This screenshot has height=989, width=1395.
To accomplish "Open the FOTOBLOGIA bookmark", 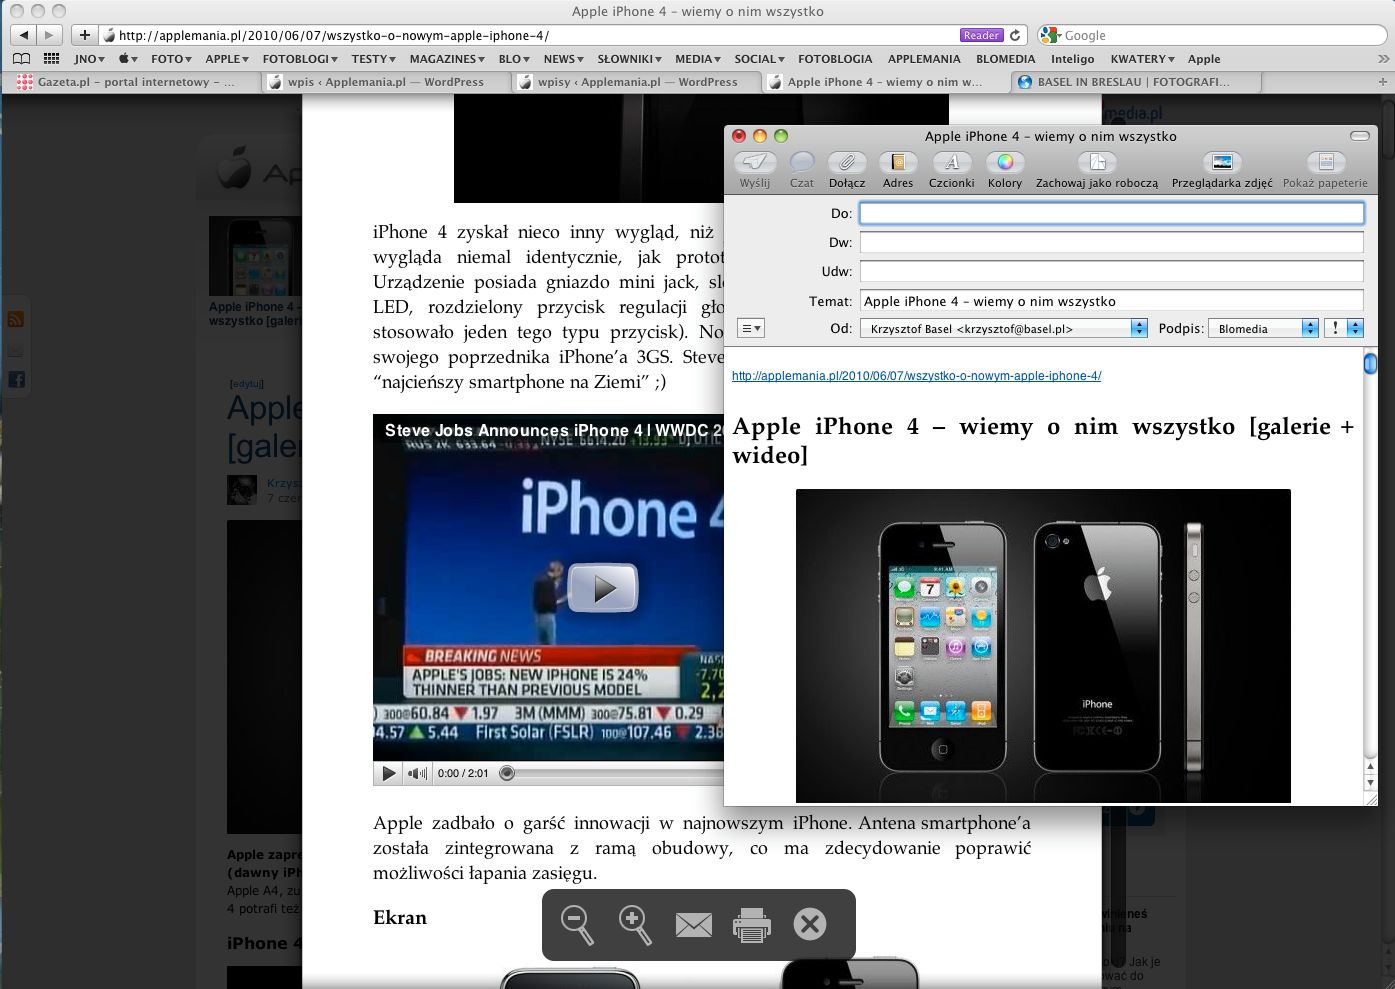I will click(x=835, y=59).
